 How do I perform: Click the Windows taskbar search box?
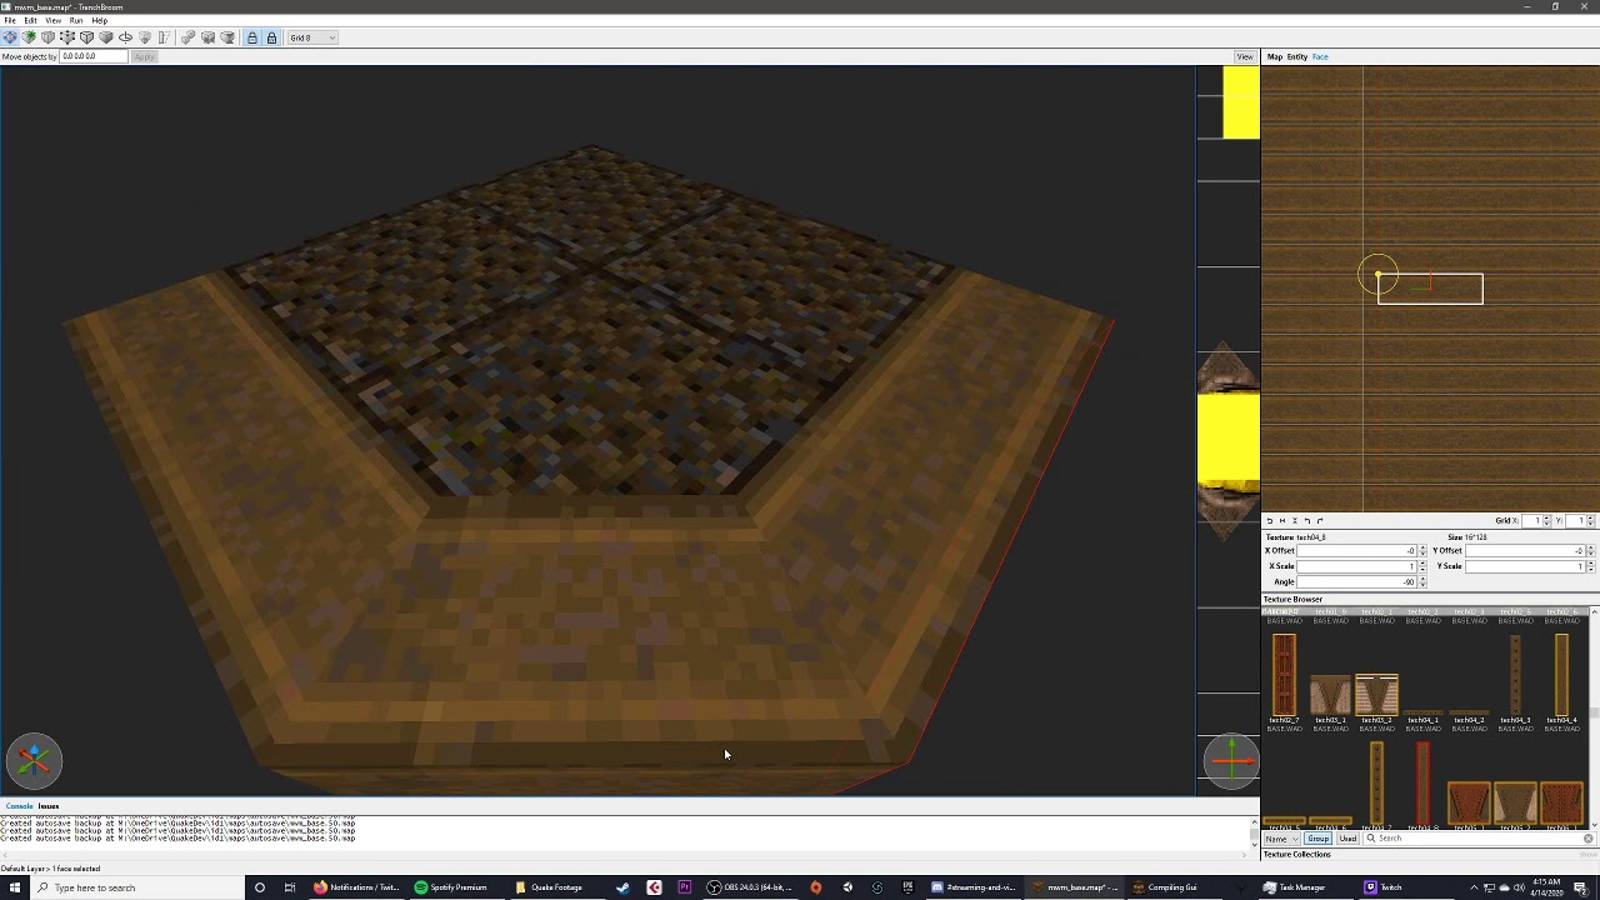(x=137, y=887)
